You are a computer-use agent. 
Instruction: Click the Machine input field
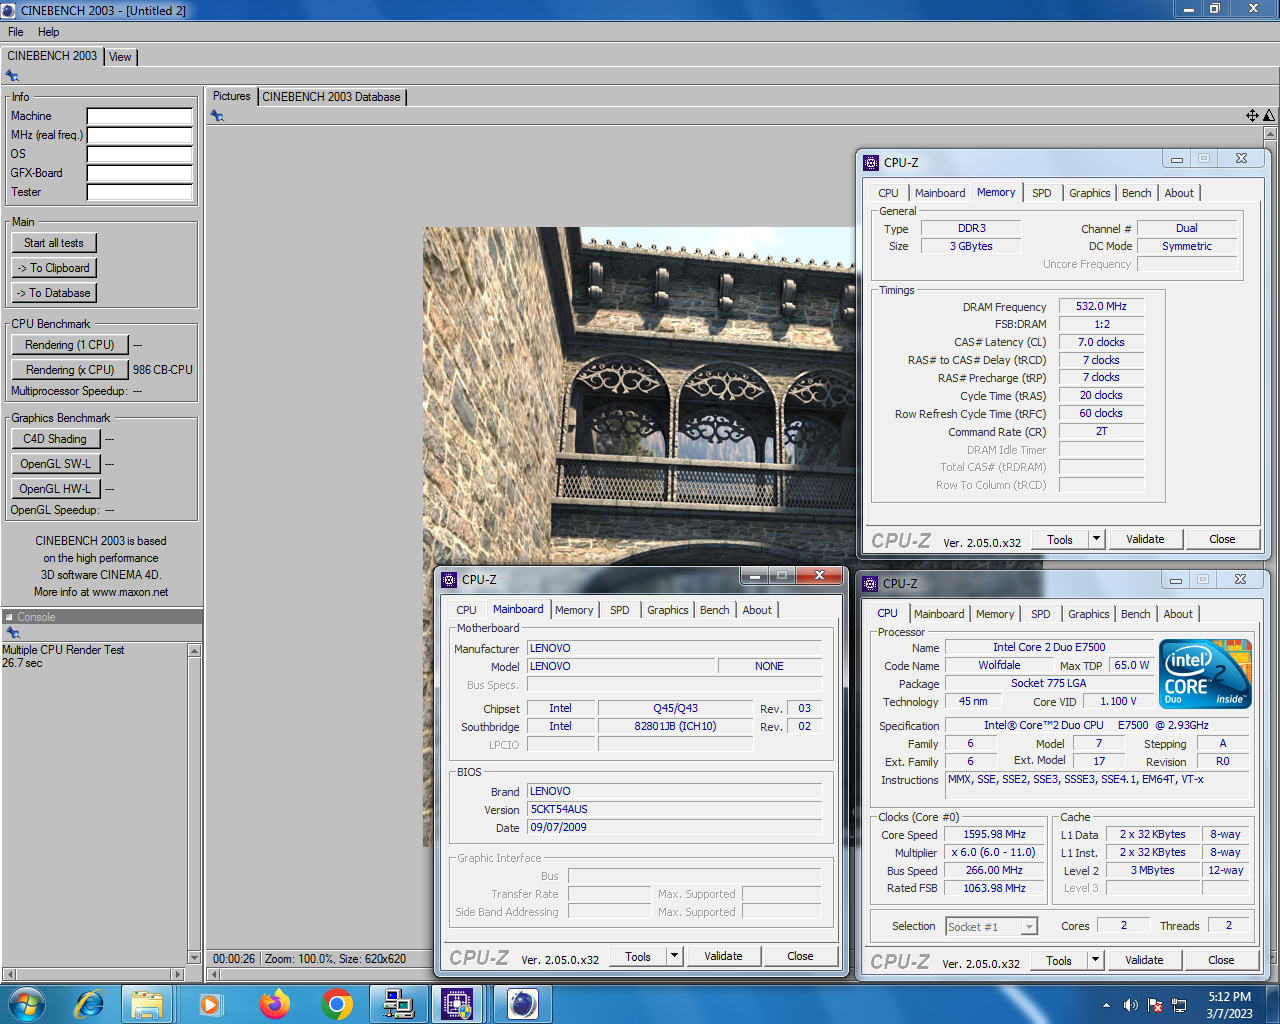(140, 116)
